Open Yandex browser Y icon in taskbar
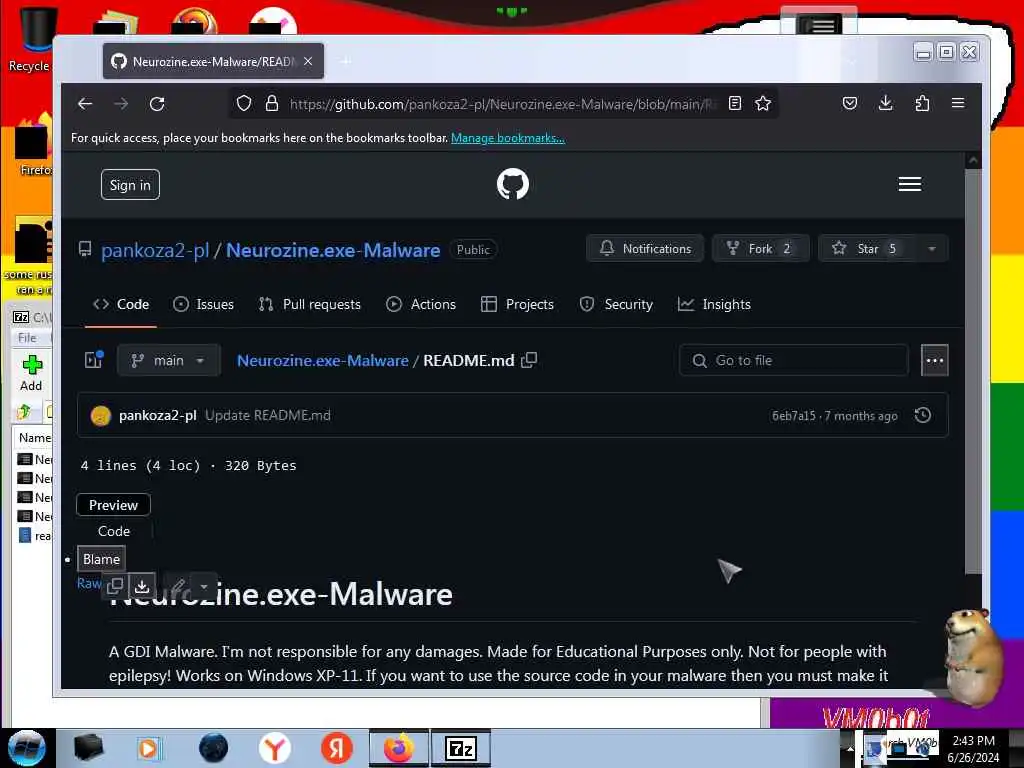Image resolution: width=1024 pixels, height=768 pixels. point(274,748)
